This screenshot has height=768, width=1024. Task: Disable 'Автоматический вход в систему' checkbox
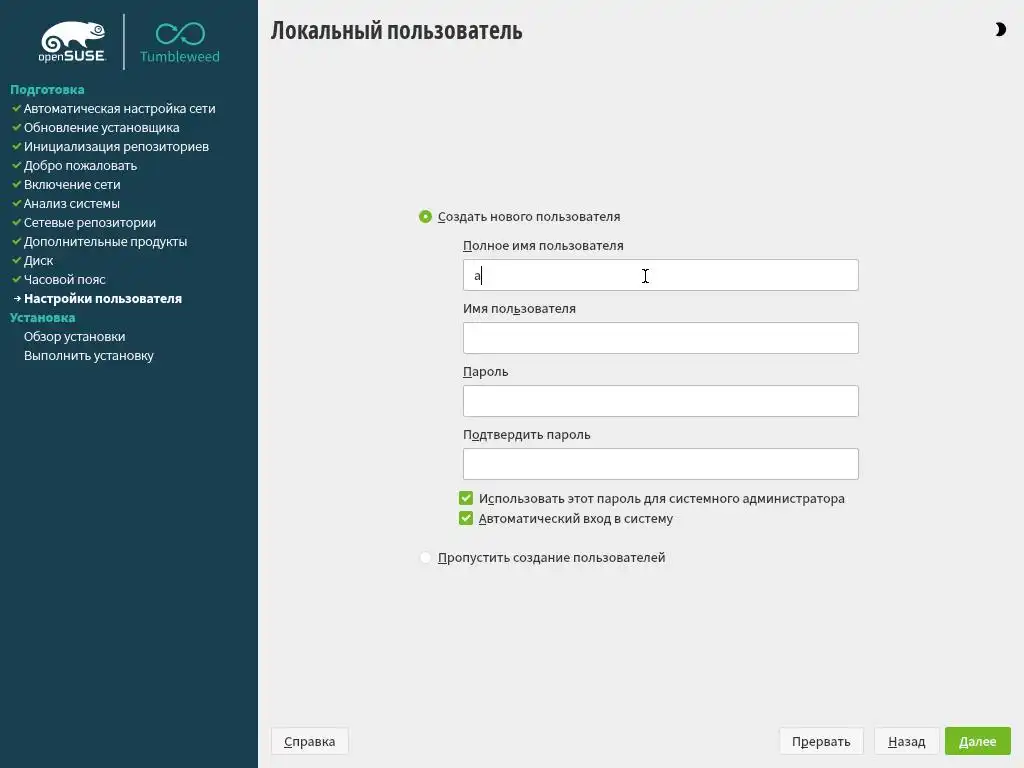pyautogui.click(x=466, y=519)
